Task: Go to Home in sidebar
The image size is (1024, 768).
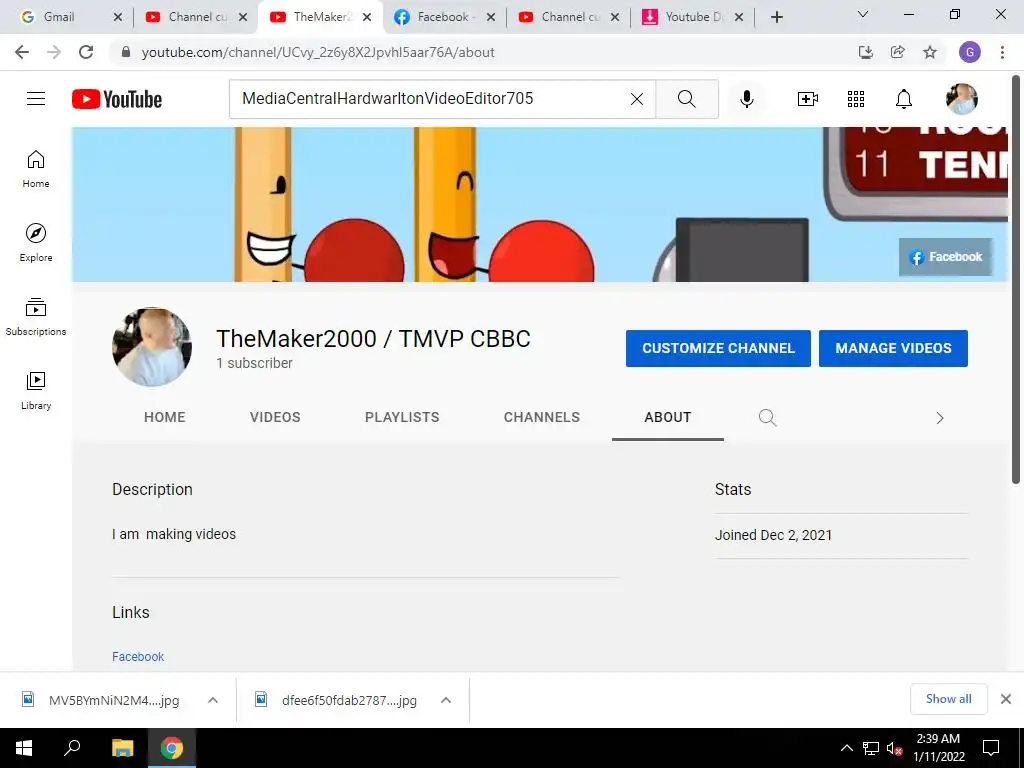Action: click(x=36, y=169)
